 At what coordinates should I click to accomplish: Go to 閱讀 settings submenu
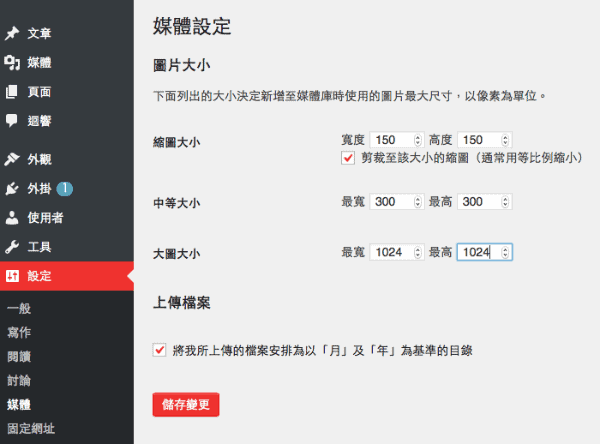click(x=19, y=356)
